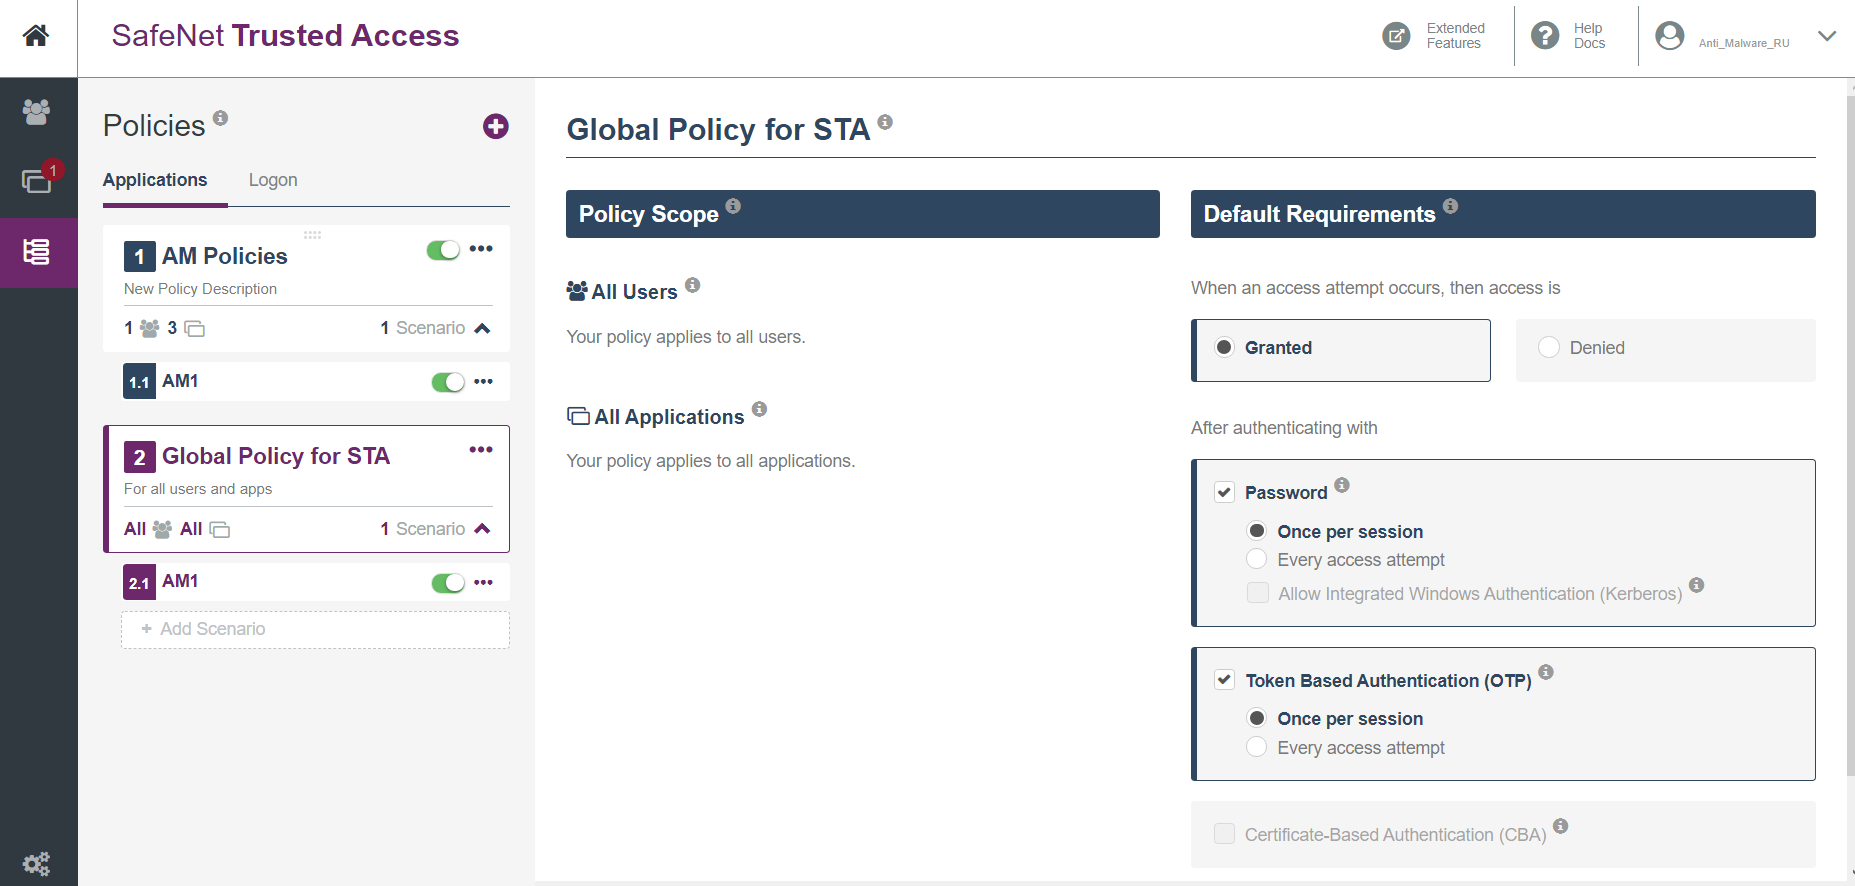
Task: Uncheck the Password checkbox
Action: [1224, 492]
